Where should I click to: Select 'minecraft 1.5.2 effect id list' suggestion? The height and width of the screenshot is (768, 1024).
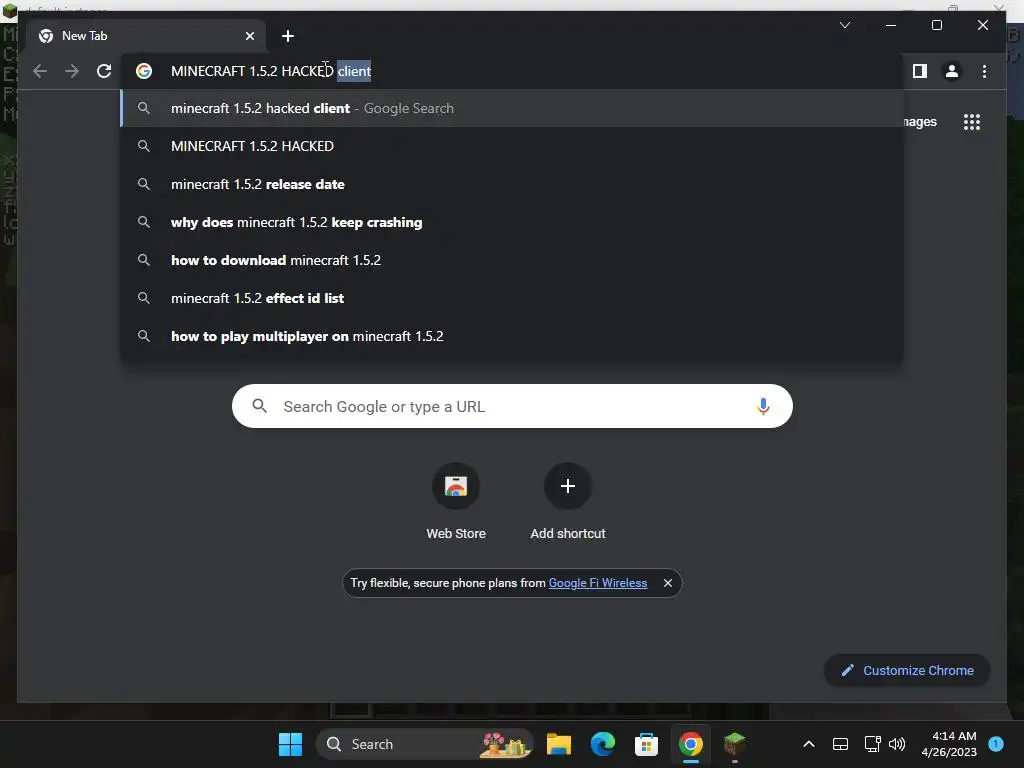[x=512, y=298]
